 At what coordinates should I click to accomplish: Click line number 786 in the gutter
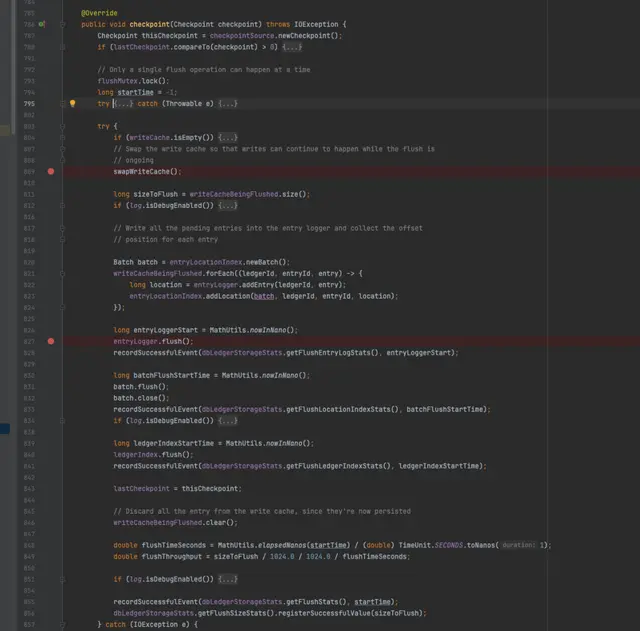point(29,24)
